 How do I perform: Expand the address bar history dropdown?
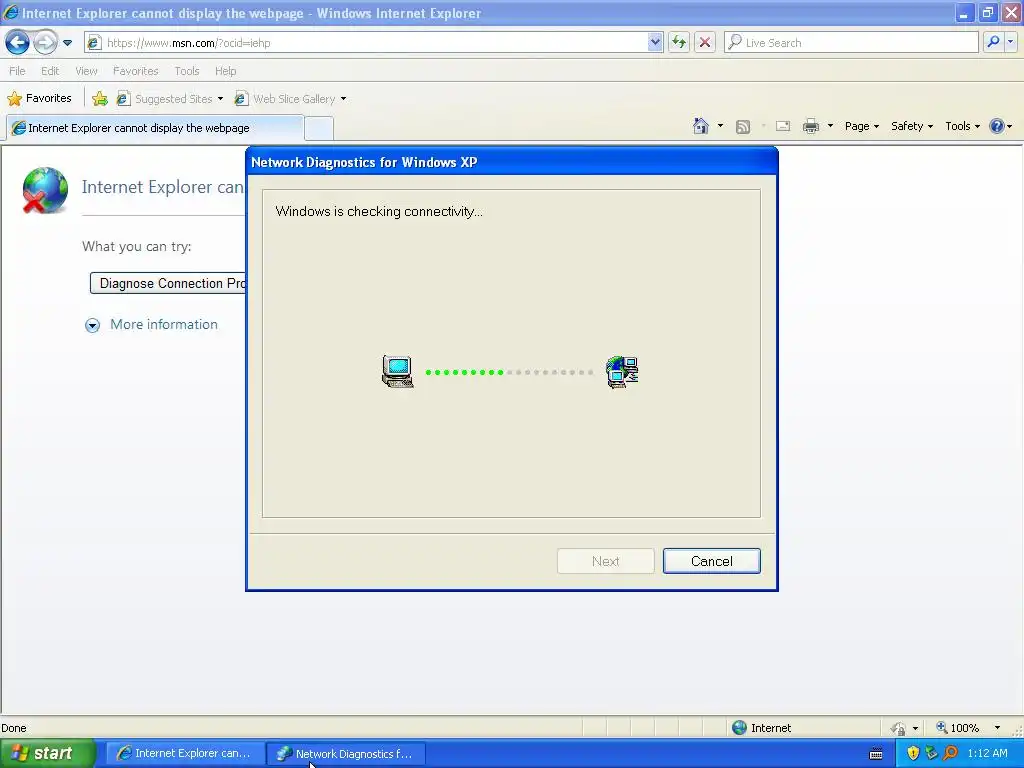(655, 43)
